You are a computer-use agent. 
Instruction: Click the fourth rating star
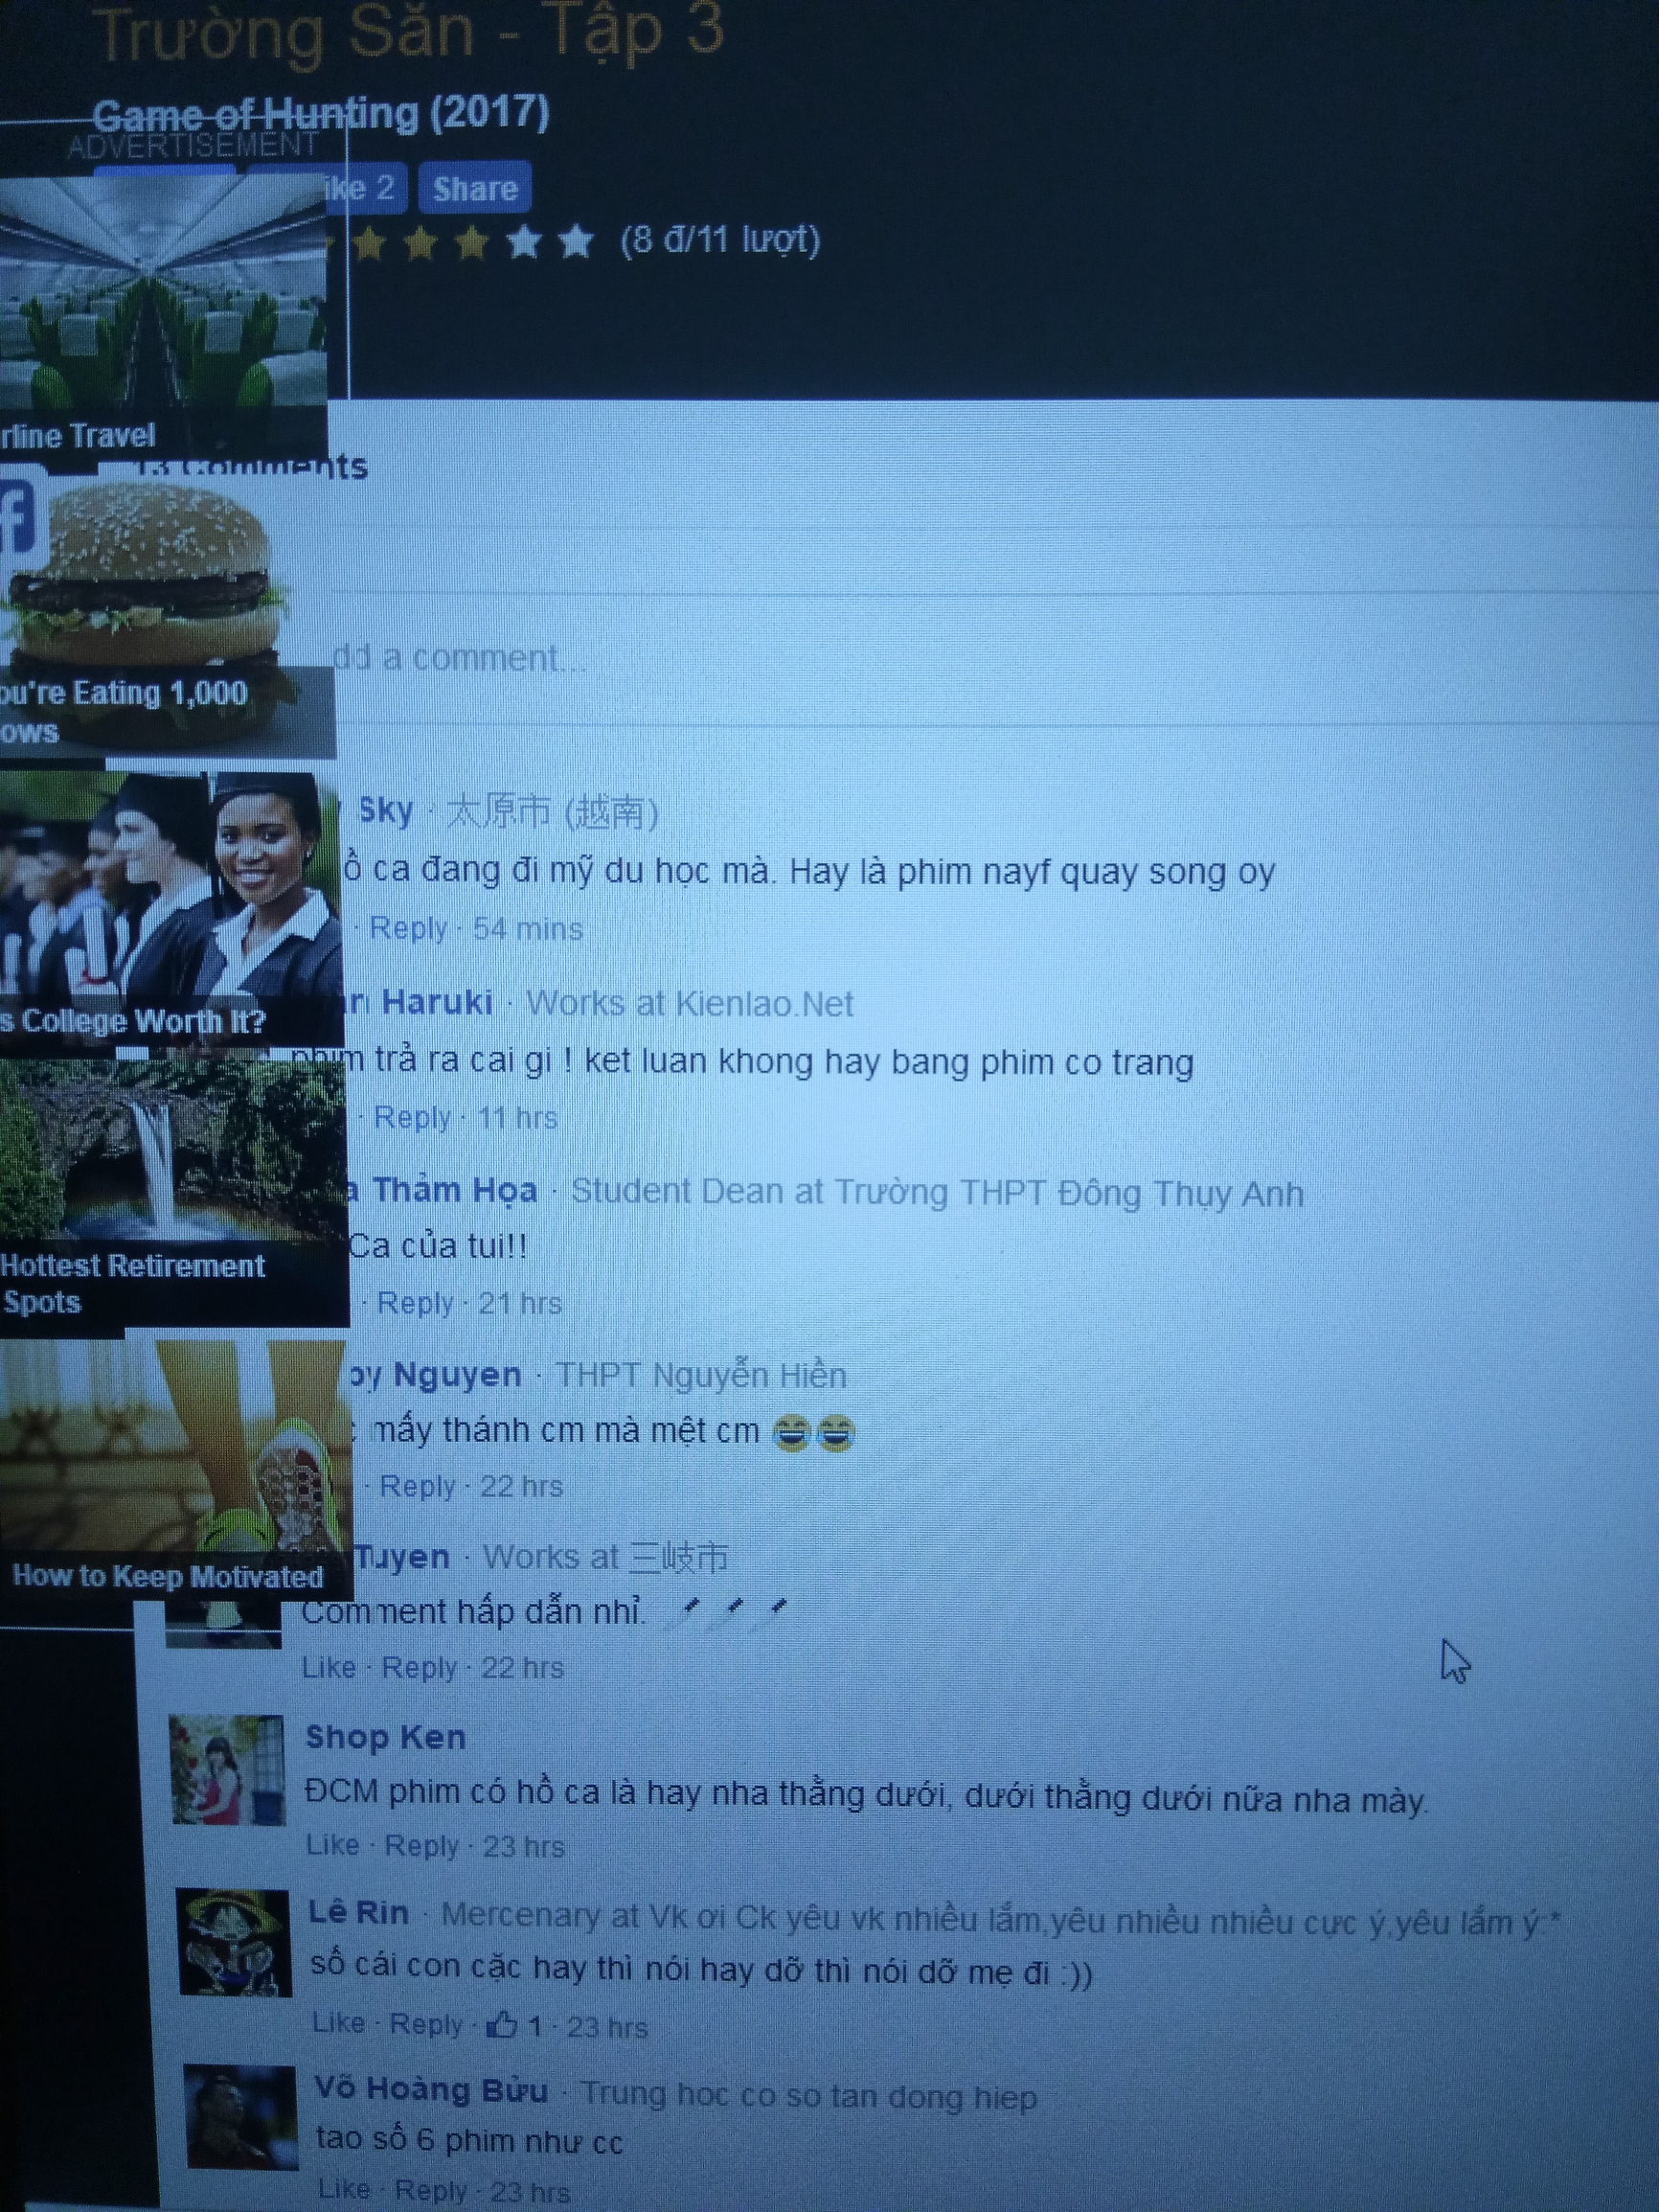click(523, 242)
